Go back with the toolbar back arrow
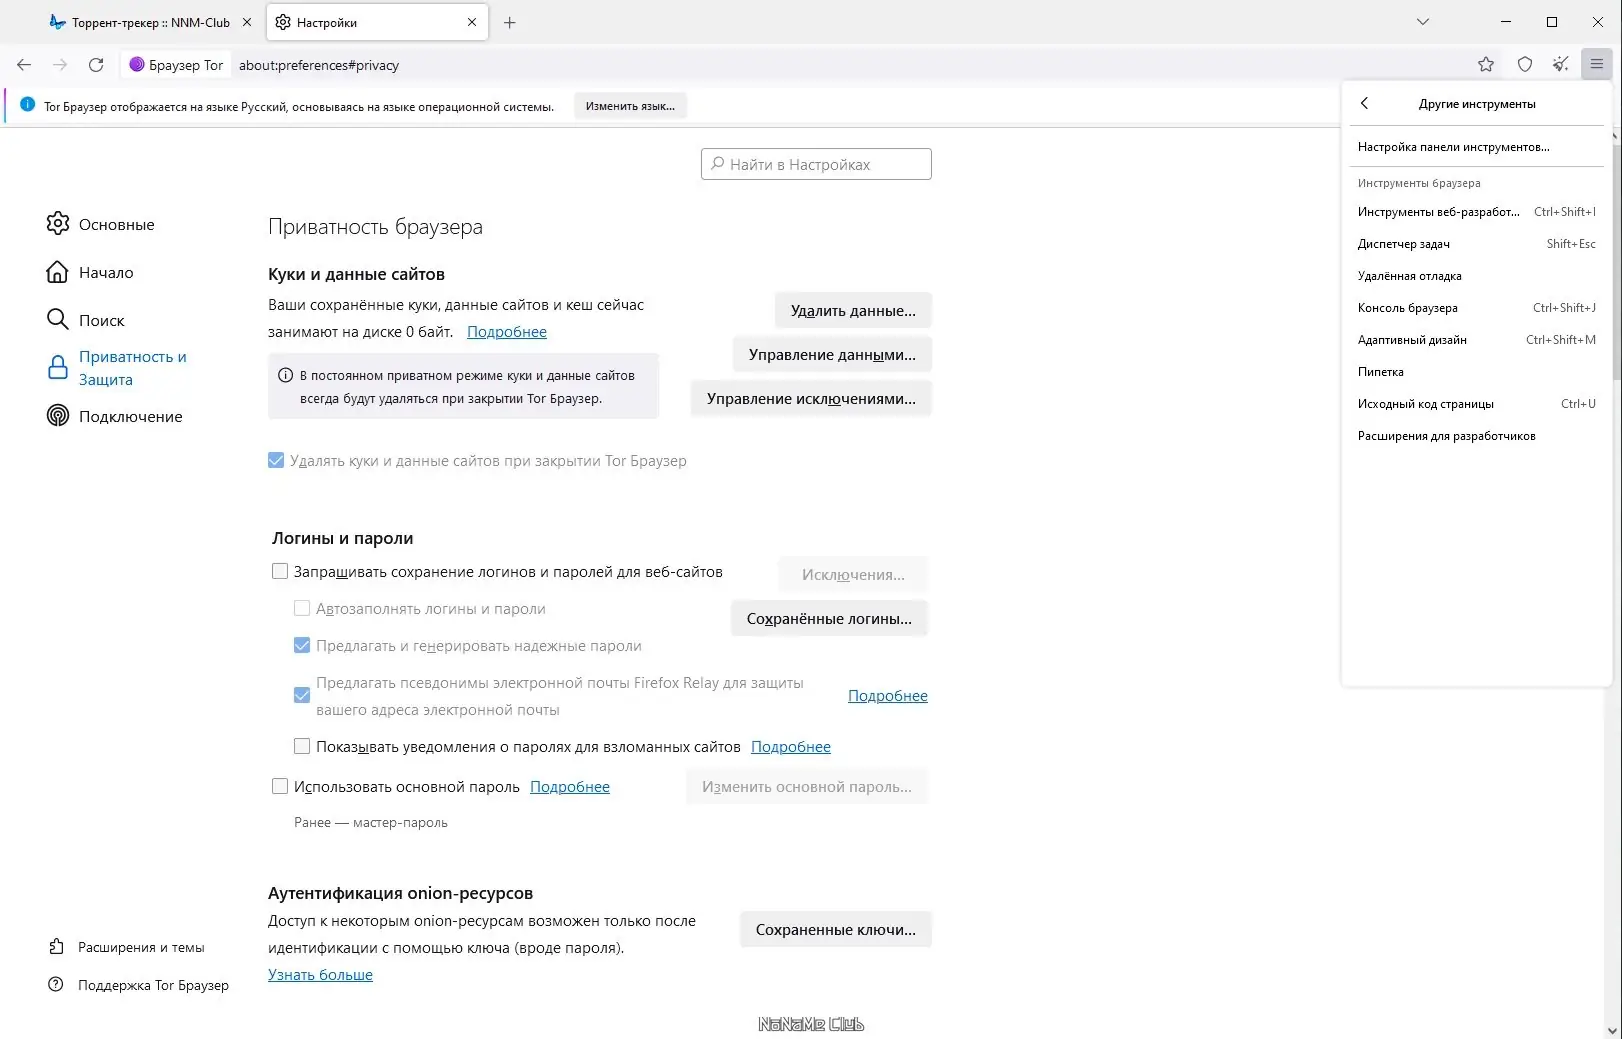The height and width of the screenshot is (1039, 1622). [24, 65]
